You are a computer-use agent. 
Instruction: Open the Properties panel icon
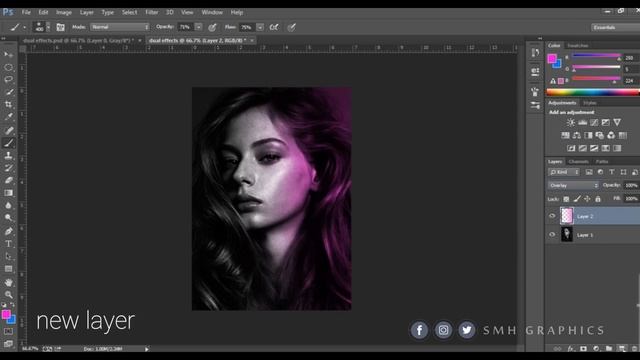point(535,72)
